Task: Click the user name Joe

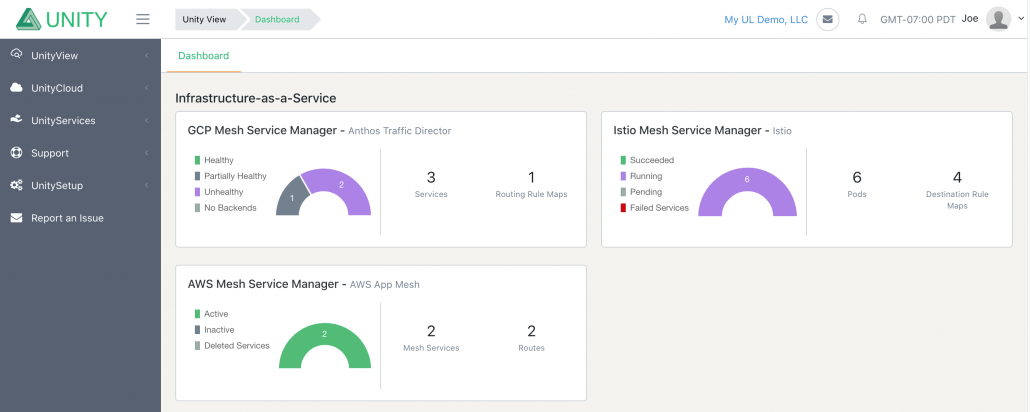Action: [x=970, y=18]
